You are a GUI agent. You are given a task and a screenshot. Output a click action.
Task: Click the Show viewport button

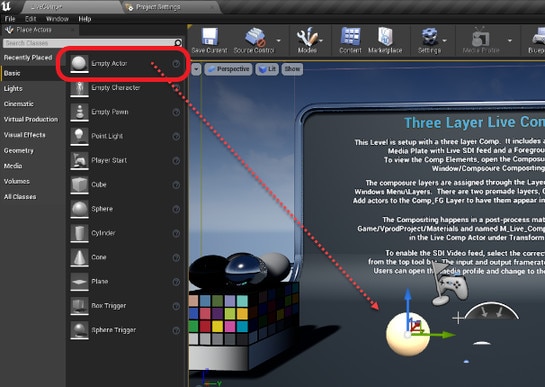[x=292, y=69]
